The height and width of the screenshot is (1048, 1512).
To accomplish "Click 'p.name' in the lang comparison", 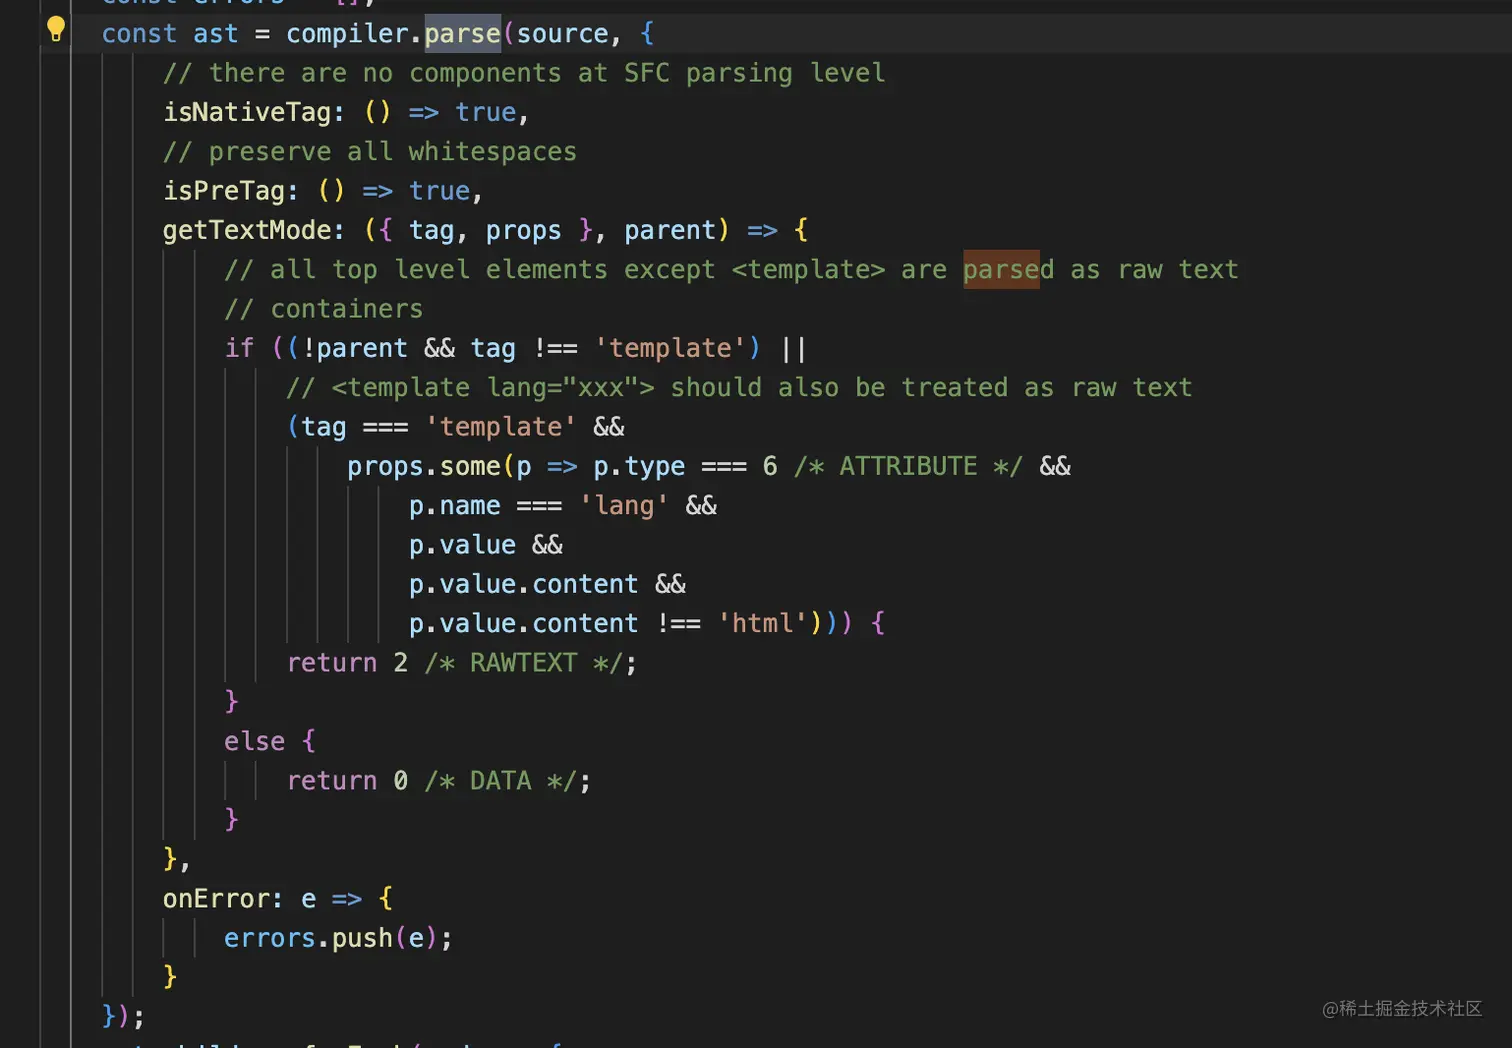I will tap(455, 506).
